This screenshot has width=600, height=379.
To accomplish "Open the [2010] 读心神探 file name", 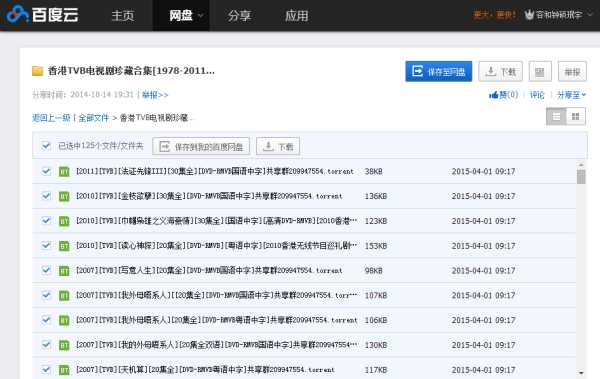I will click(x=217, y=245).
